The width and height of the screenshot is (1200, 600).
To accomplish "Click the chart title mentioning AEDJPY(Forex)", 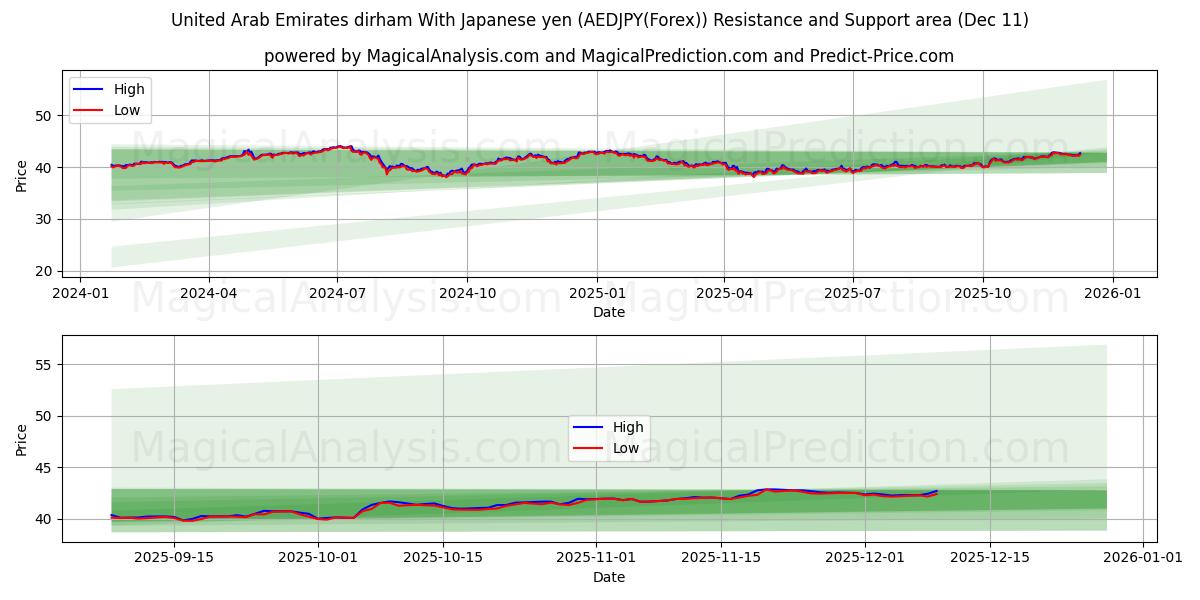I will coord(600,16).
